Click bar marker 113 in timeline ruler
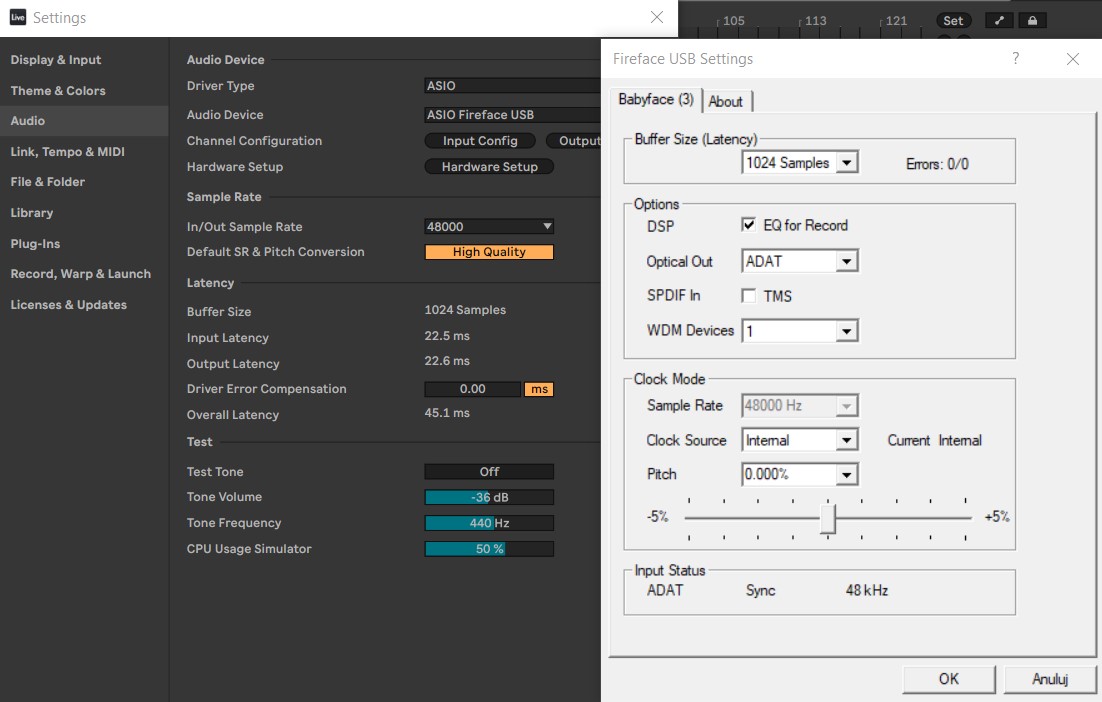The width and height of the screenshot is (1102, 702). (815, 21)
